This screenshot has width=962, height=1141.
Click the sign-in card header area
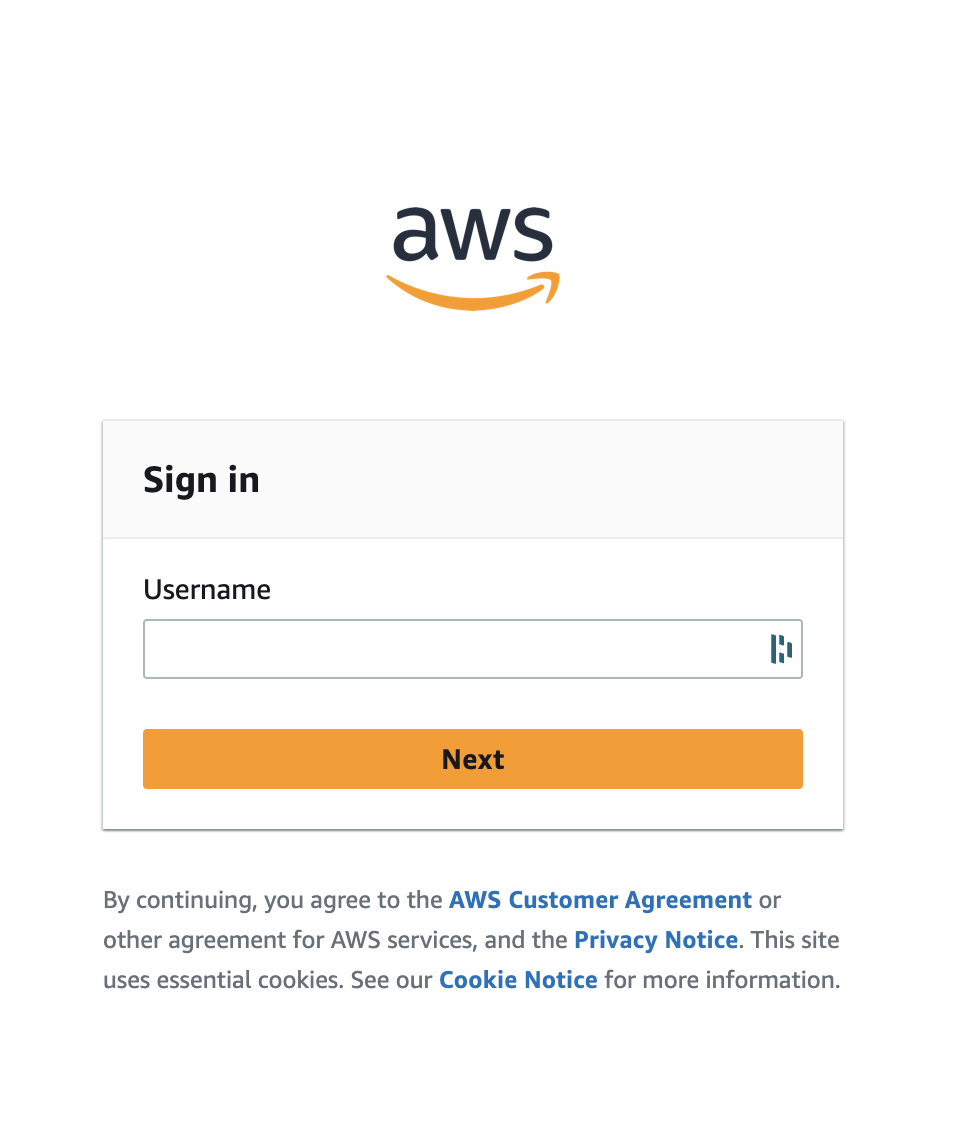coord(472,479)
